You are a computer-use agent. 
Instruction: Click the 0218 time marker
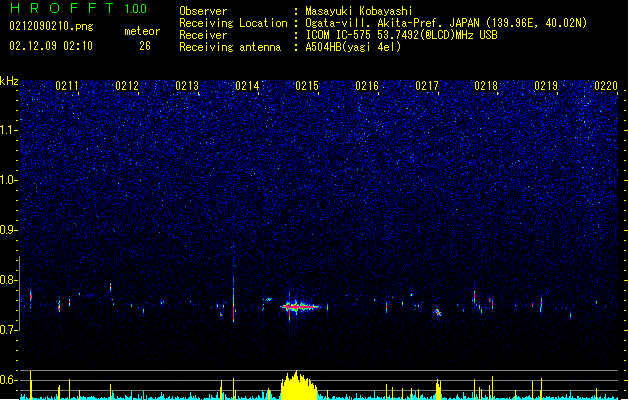(486, 86)
